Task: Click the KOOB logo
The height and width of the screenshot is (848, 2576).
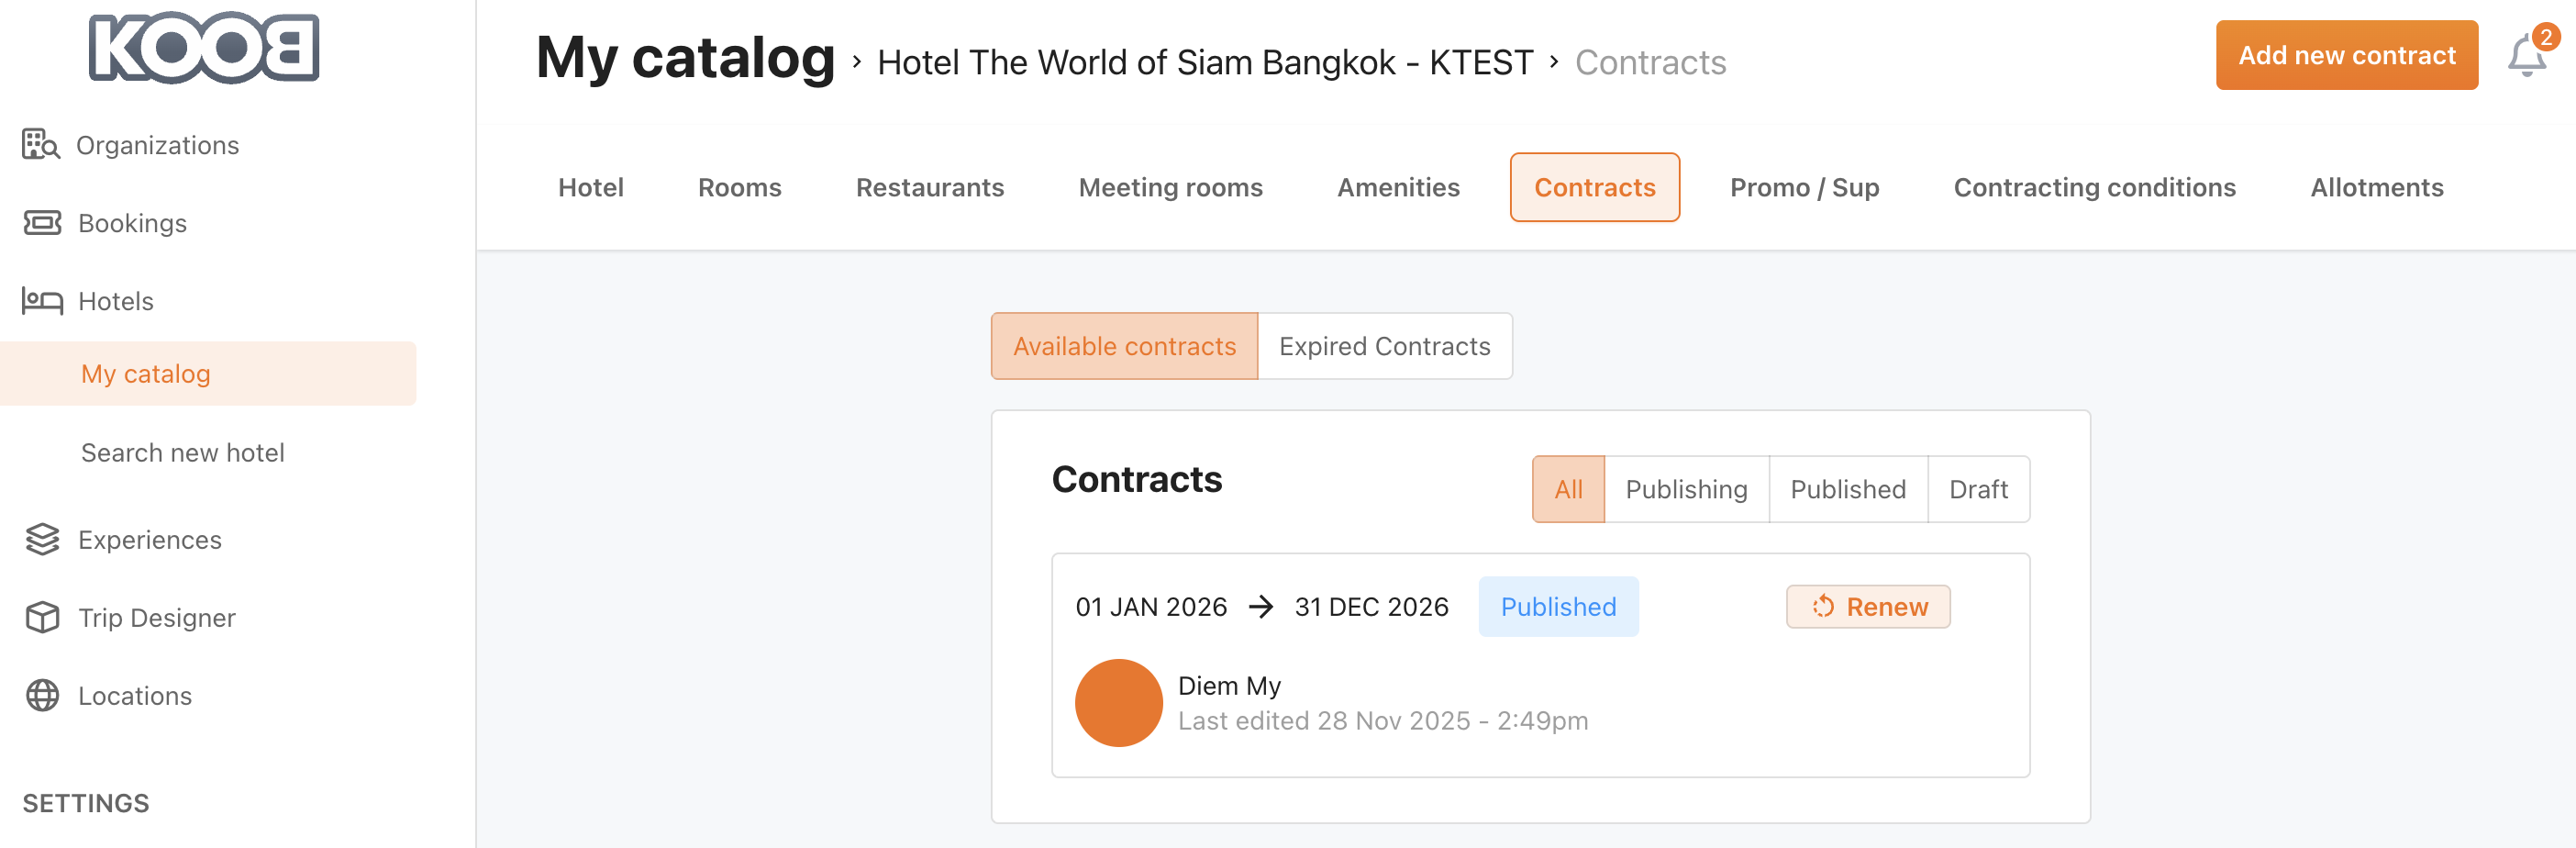Action: (204, 48)
